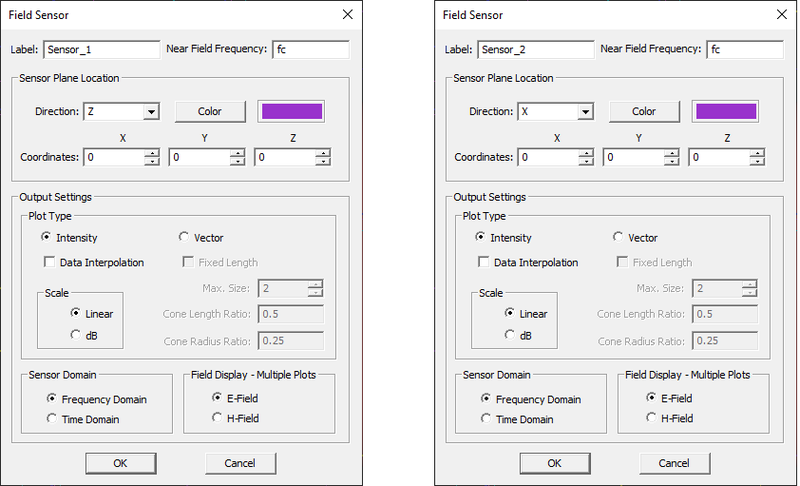Close the Sensor_2 Field Sensor dialog
Image resolution: width=800 pixels, height=486 pixels.
coord(782,15)
